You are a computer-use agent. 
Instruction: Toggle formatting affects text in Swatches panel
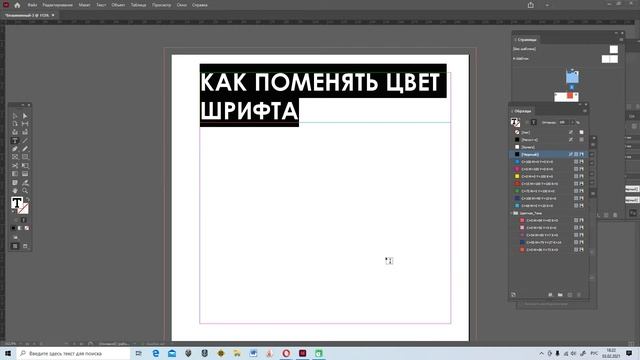tap(533, 122)
